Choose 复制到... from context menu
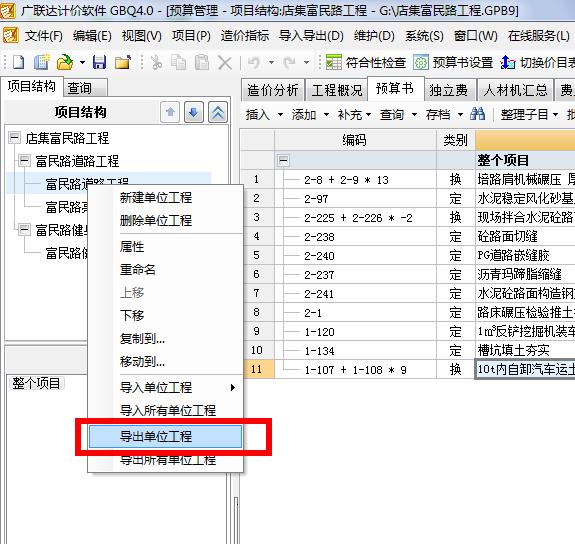575x544 pixels. click(x=165, y=338)
